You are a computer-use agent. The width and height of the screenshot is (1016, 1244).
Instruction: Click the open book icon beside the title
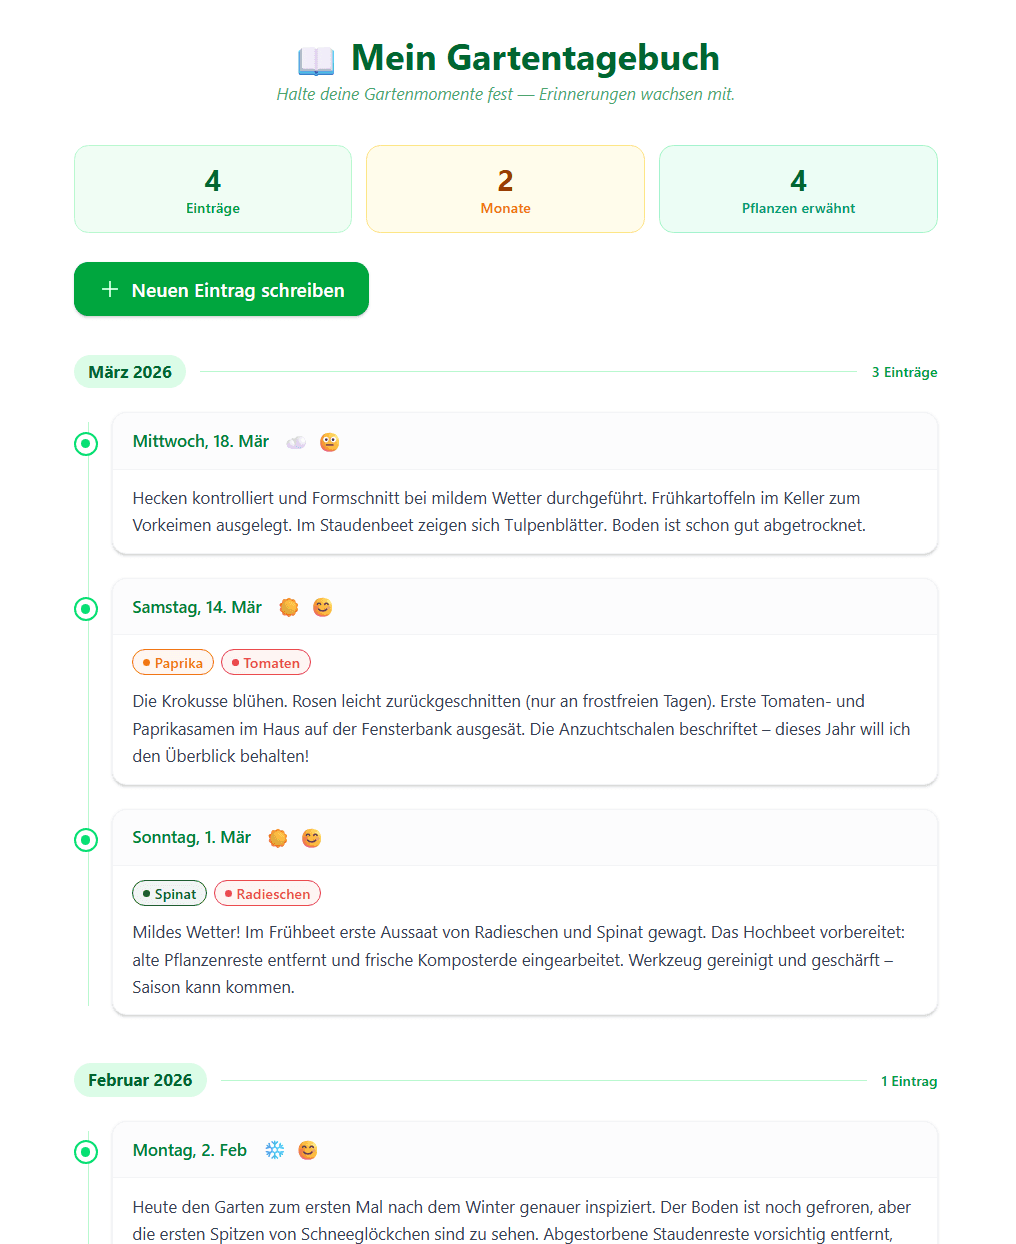pyautogui.click(x=316, y=61)
